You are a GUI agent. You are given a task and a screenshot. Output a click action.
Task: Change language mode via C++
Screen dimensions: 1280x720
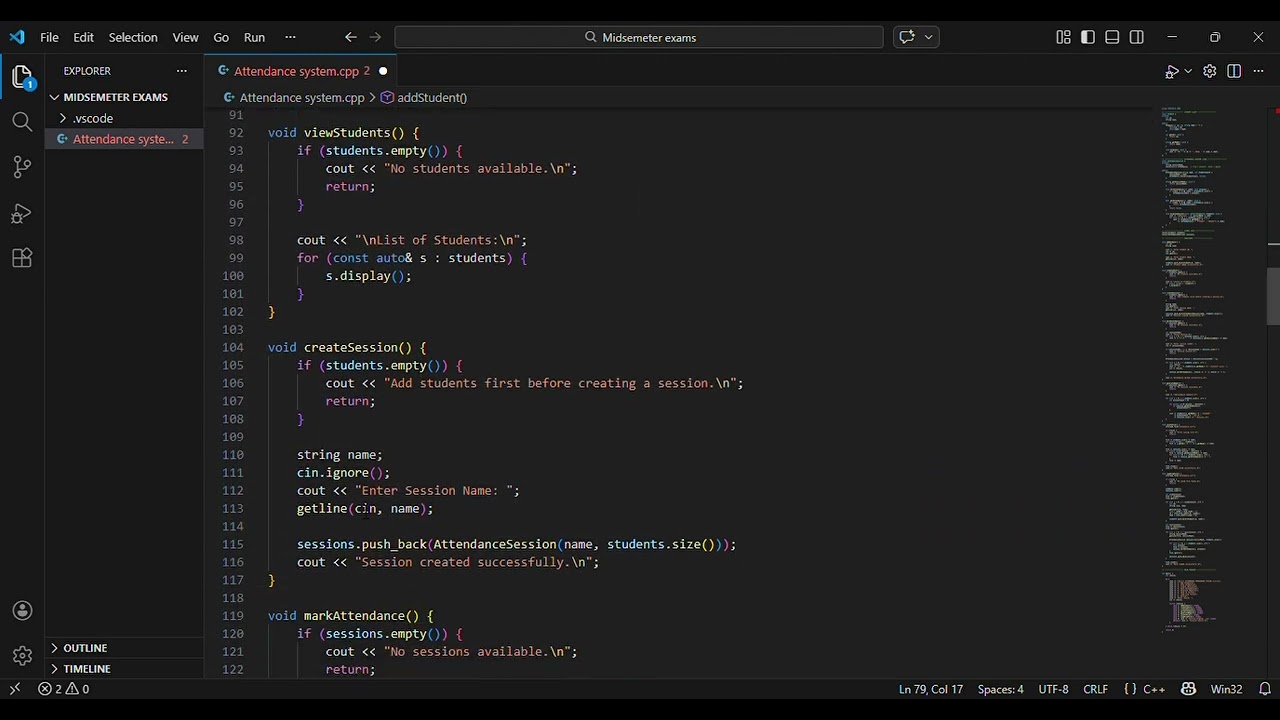1154,689
